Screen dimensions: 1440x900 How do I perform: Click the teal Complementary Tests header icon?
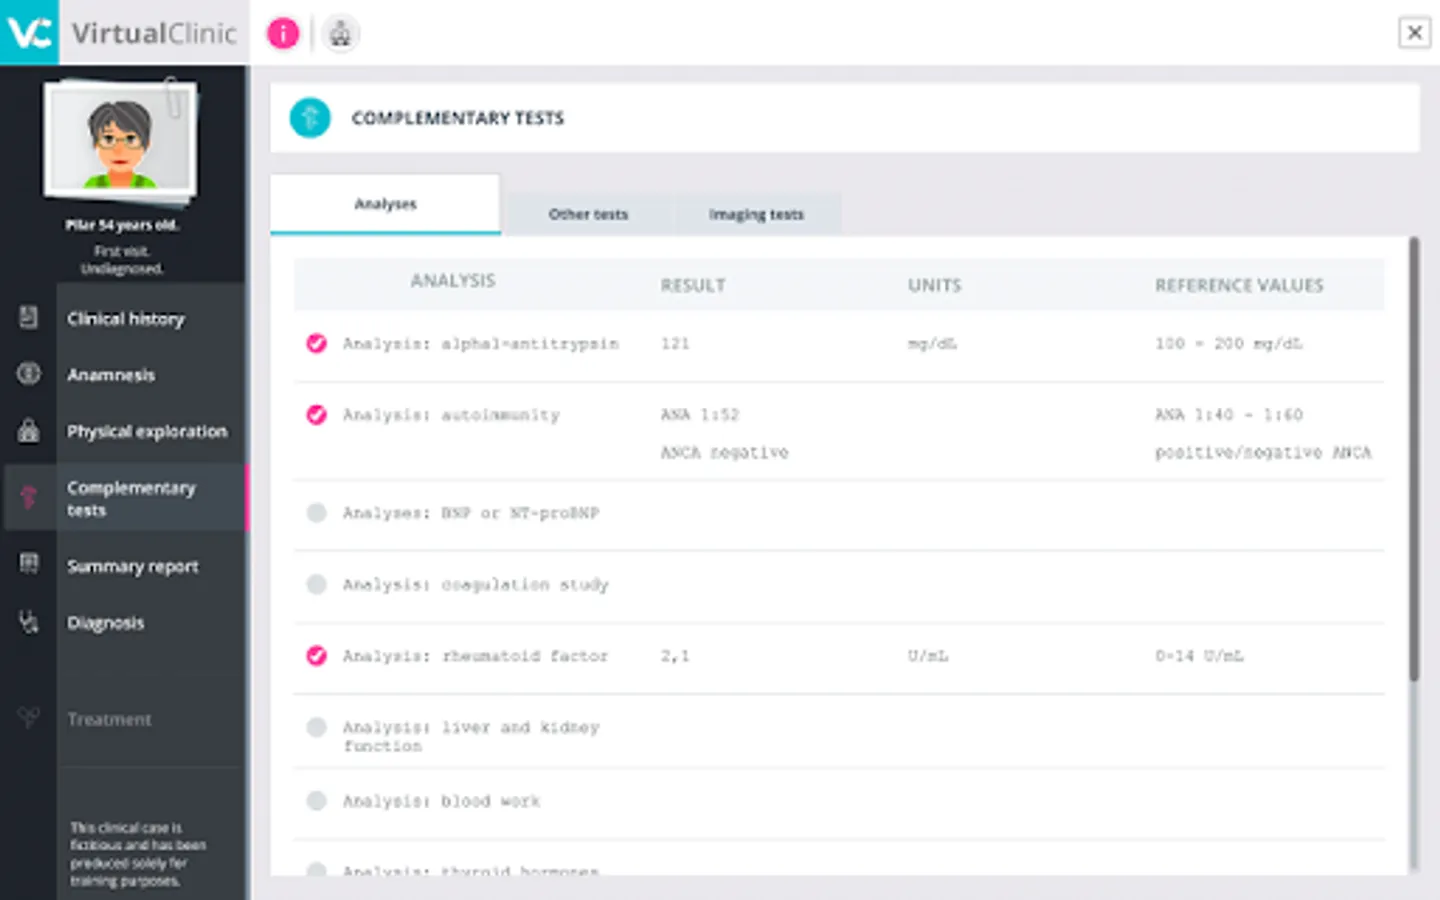point(310,118)
